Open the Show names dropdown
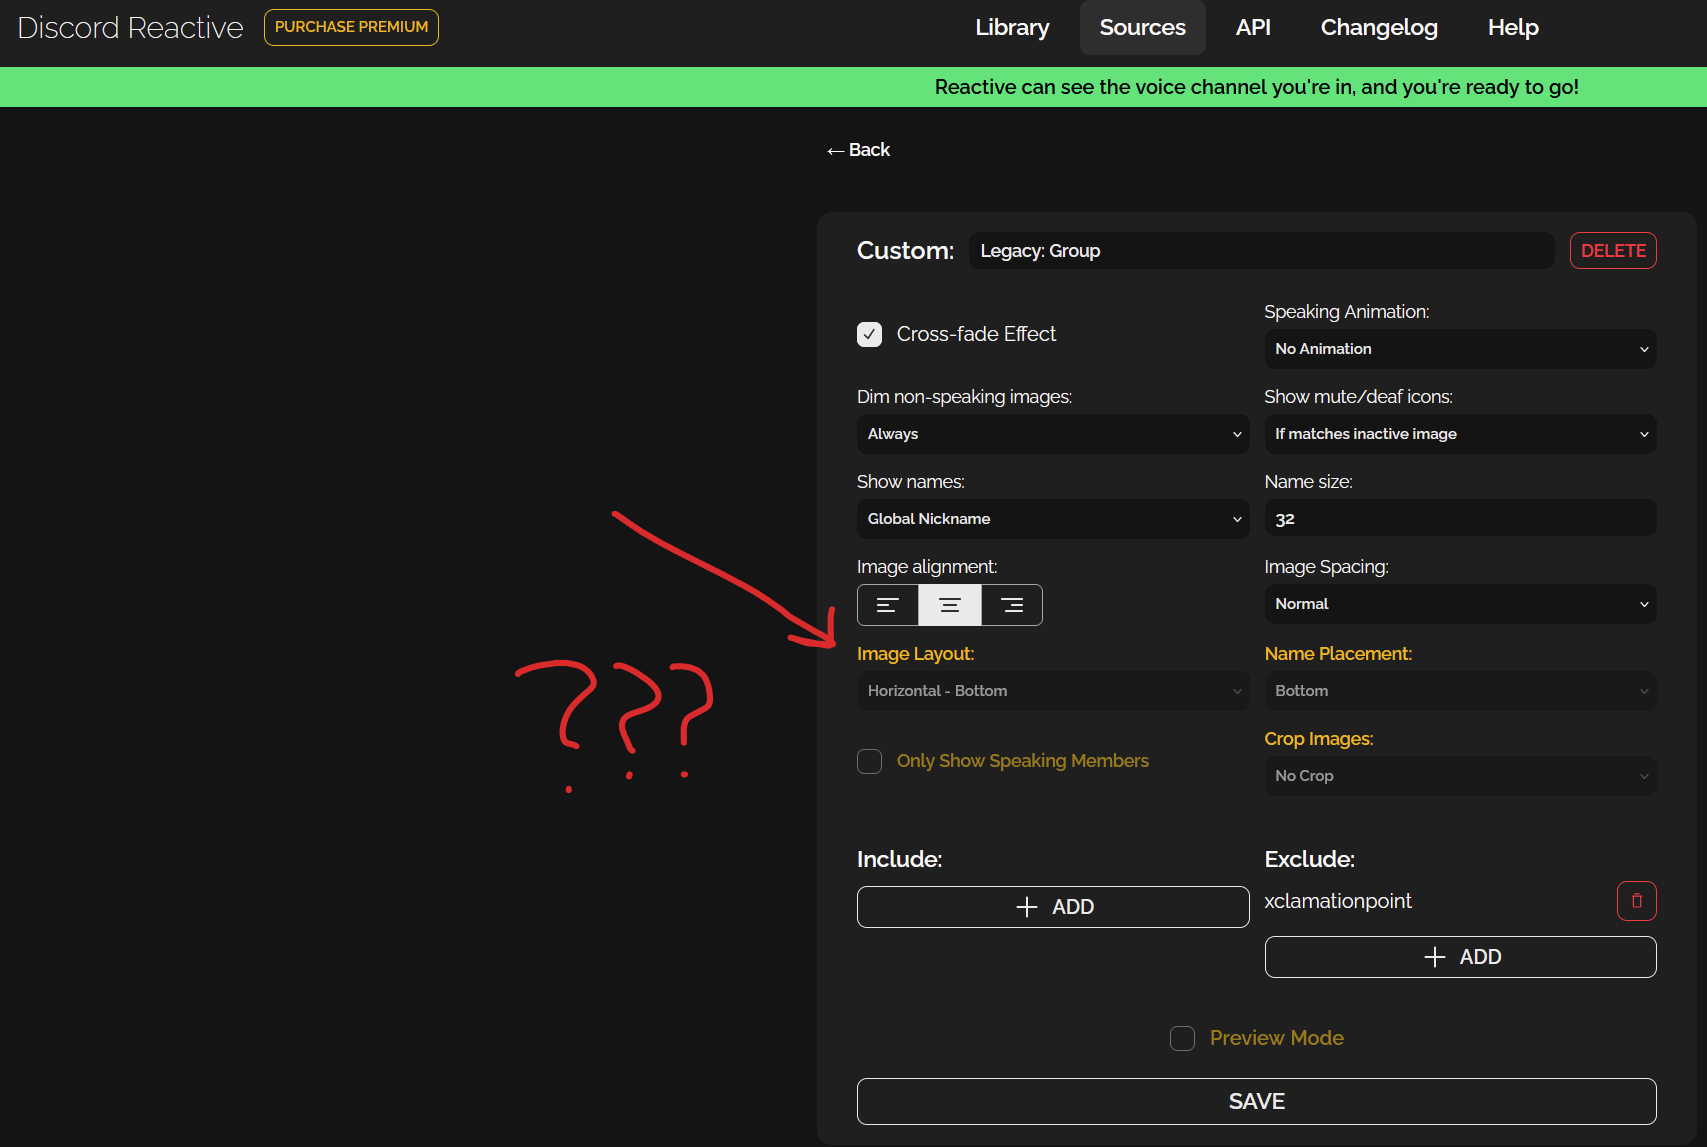Screen dimensions: 1707x1147 click(x=1053, y=519)
